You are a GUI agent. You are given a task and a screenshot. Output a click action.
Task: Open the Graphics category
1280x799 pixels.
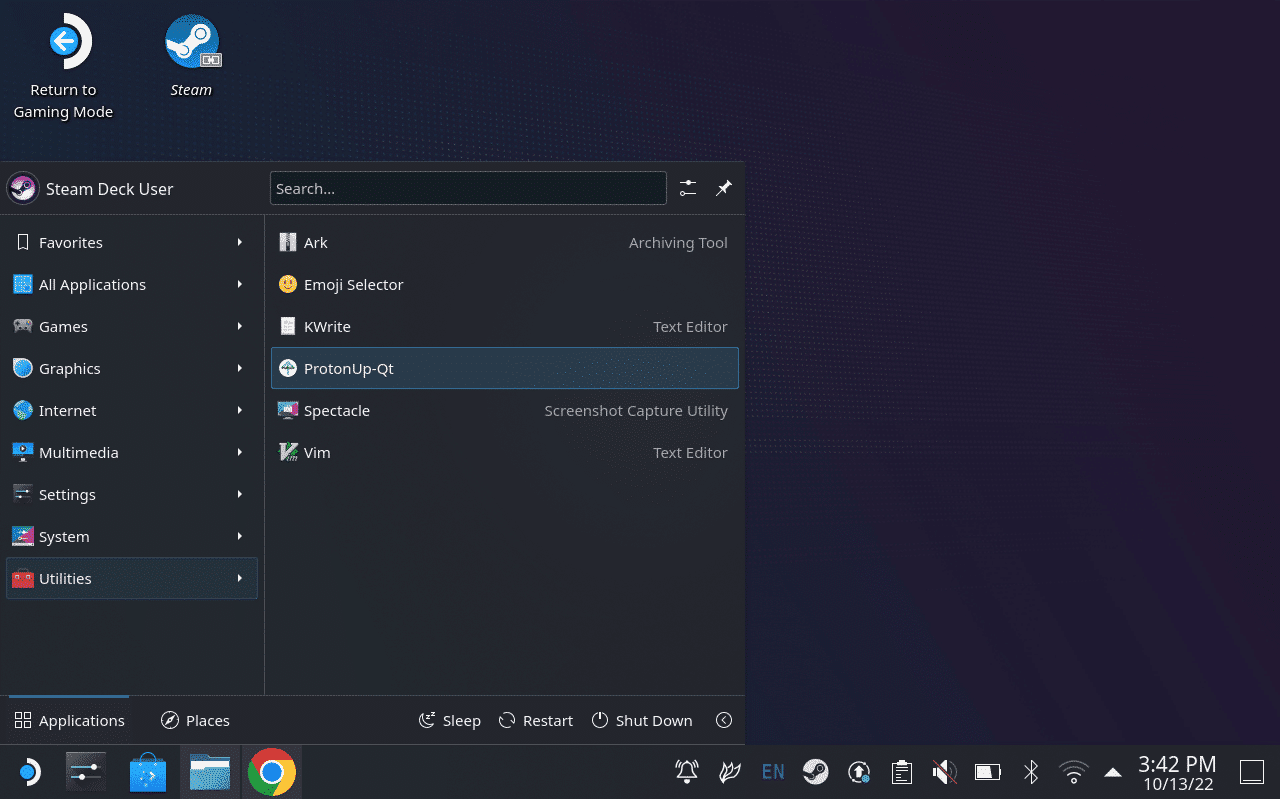click(131, 369)
